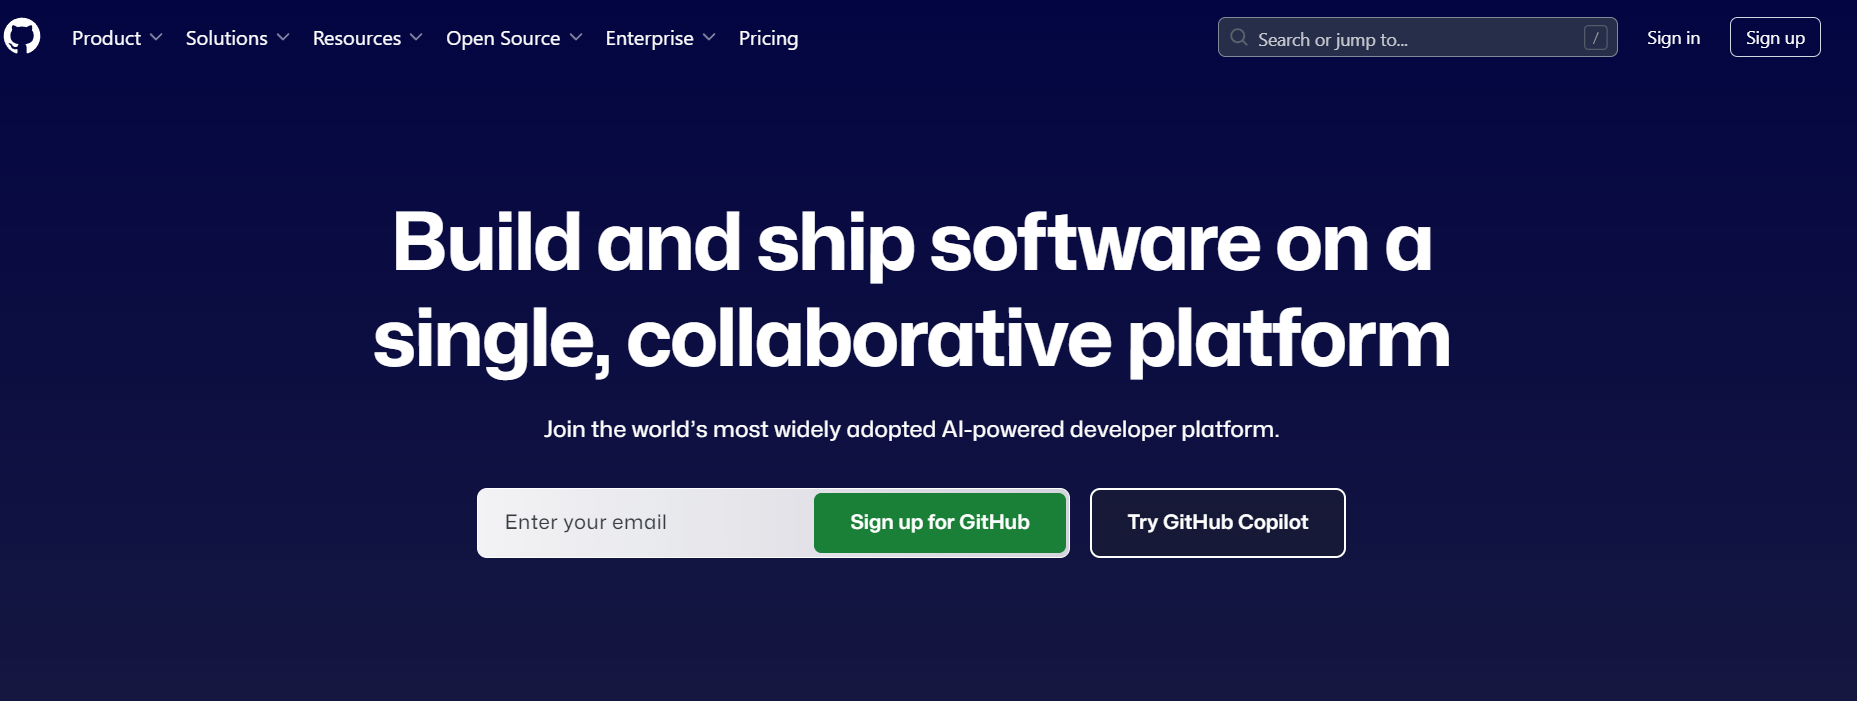Click the green Sign up for GitHub button
Screen dimensions: 1857x701
point(940,523)
